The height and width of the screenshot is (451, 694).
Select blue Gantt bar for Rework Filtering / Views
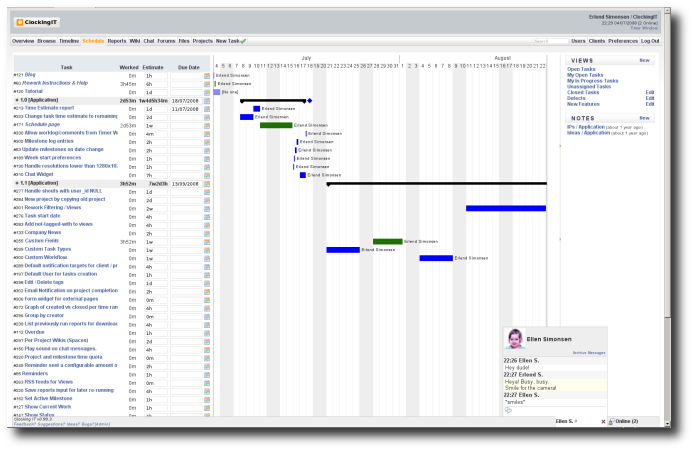pos(506,208)
